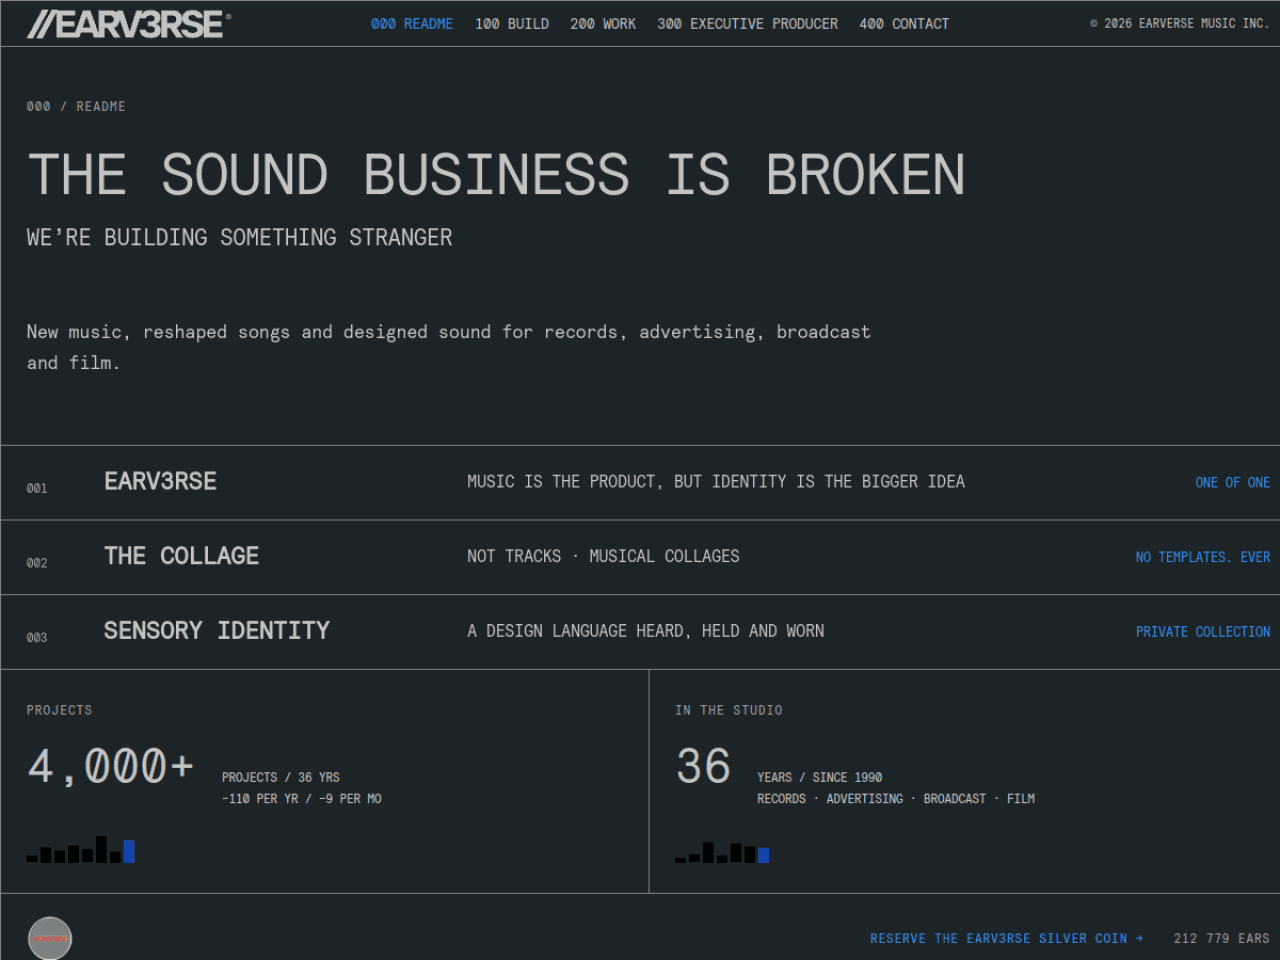Click the YEARS / SINCE 1990 label
This screenshot has height=960, width=1280.
[x=819, y=777]
